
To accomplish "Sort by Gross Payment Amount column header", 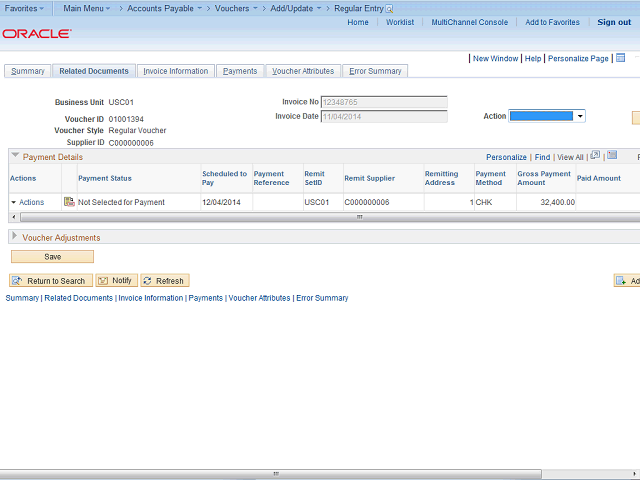I will pyautogui.click(x=544, y=178).
